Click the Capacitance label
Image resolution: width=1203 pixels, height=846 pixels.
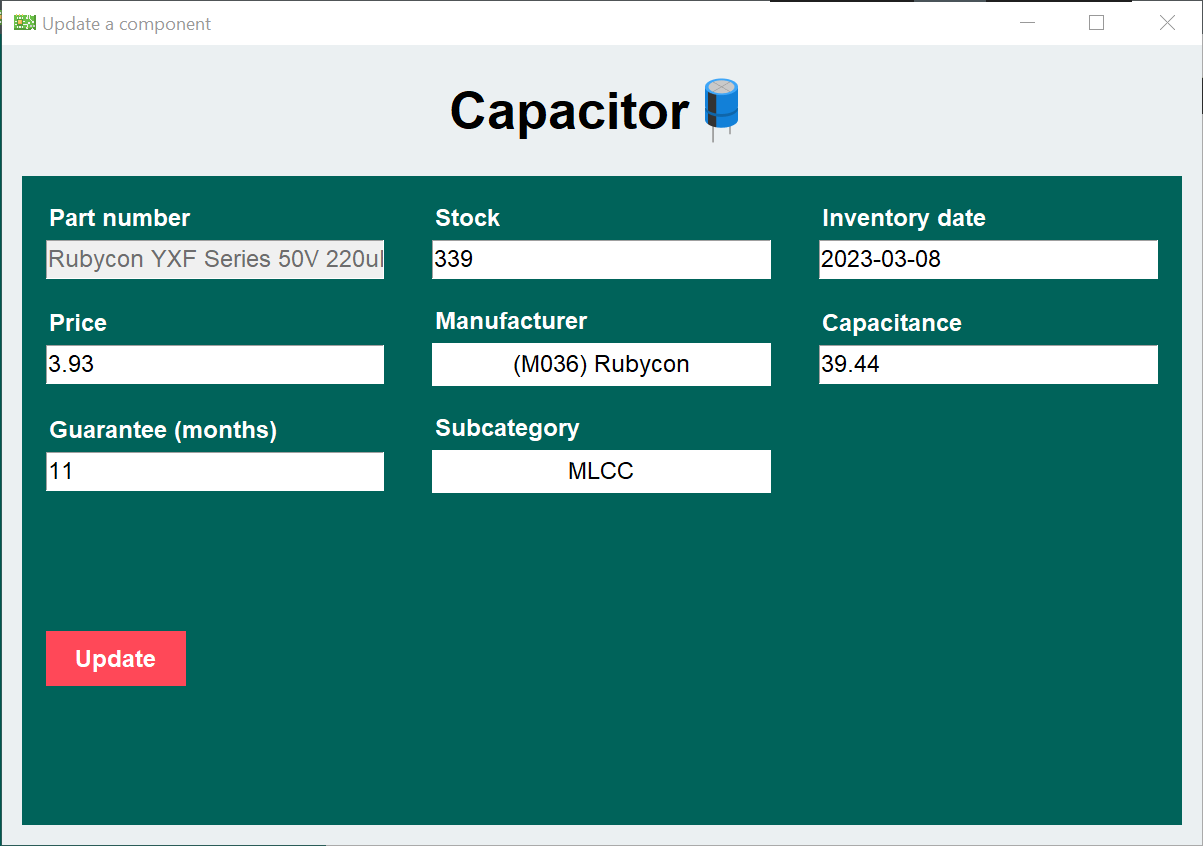tap(892, 323)
